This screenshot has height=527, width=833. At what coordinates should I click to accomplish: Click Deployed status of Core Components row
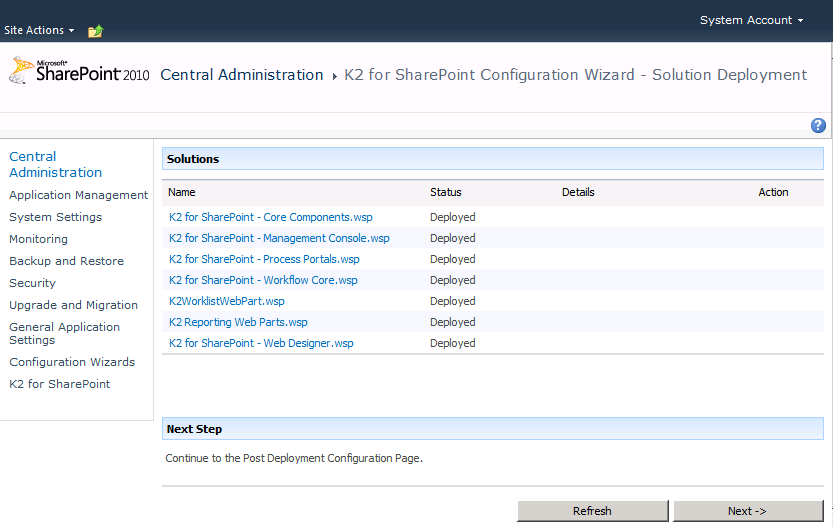(453, 217)
